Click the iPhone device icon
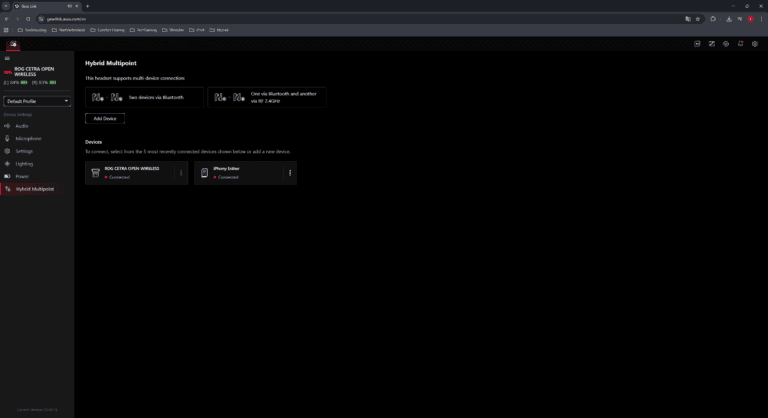 click(205, 173)
